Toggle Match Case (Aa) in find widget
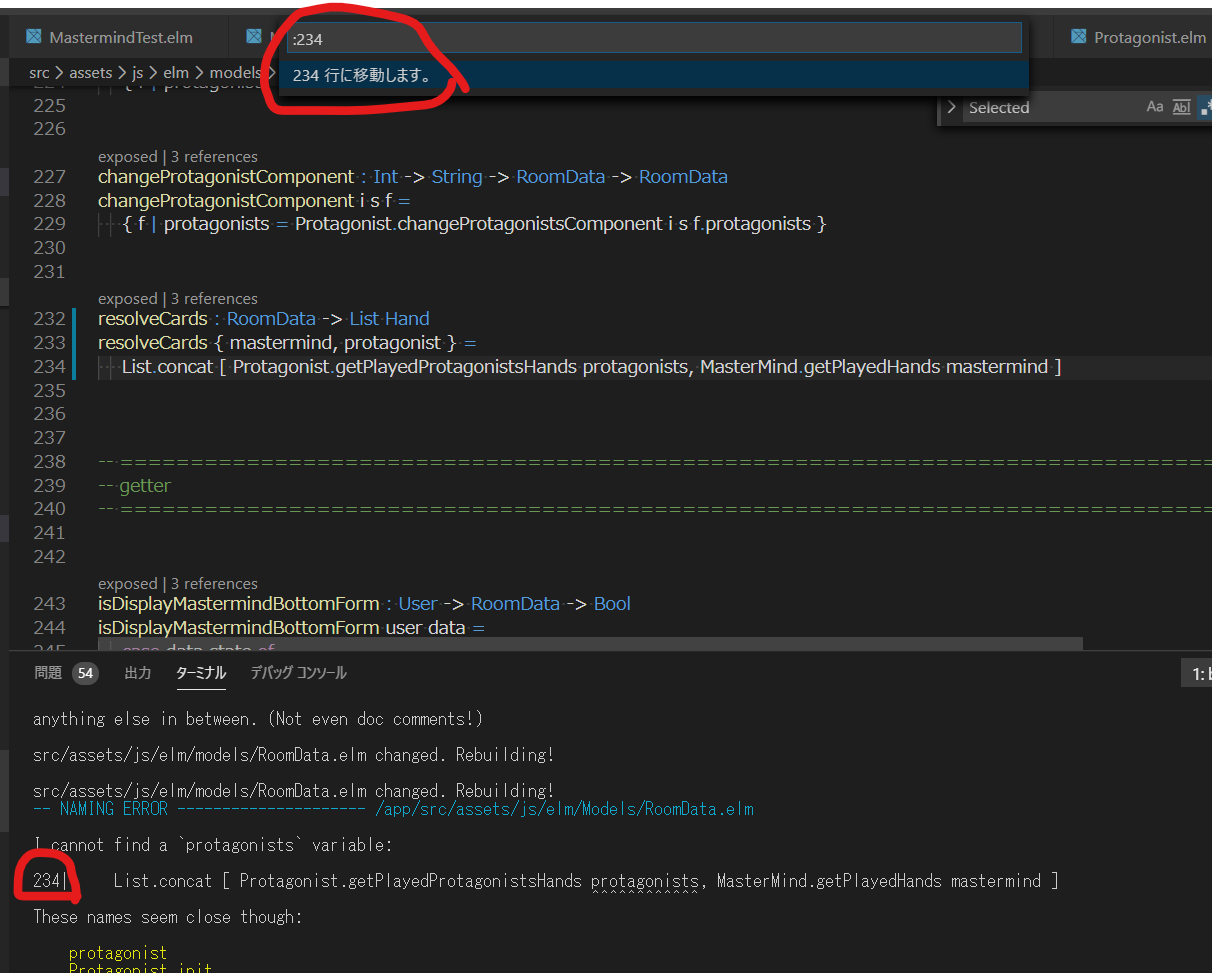 (1155, 107)
